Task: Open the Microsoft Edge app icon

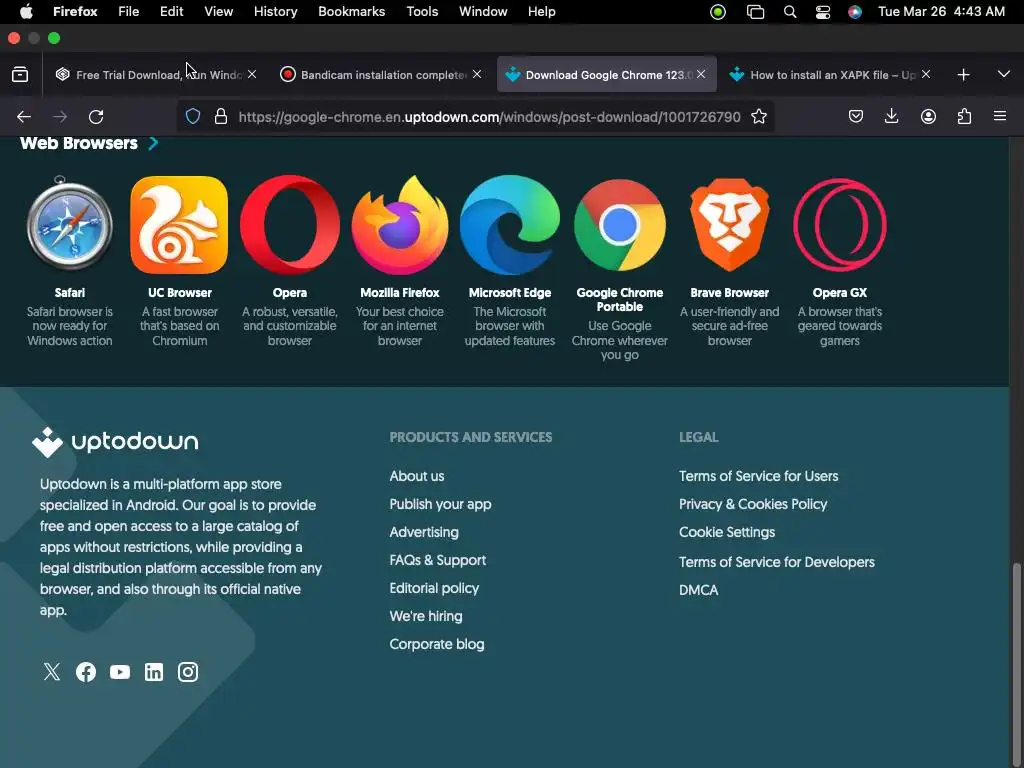Action: [x=509, y=224]
